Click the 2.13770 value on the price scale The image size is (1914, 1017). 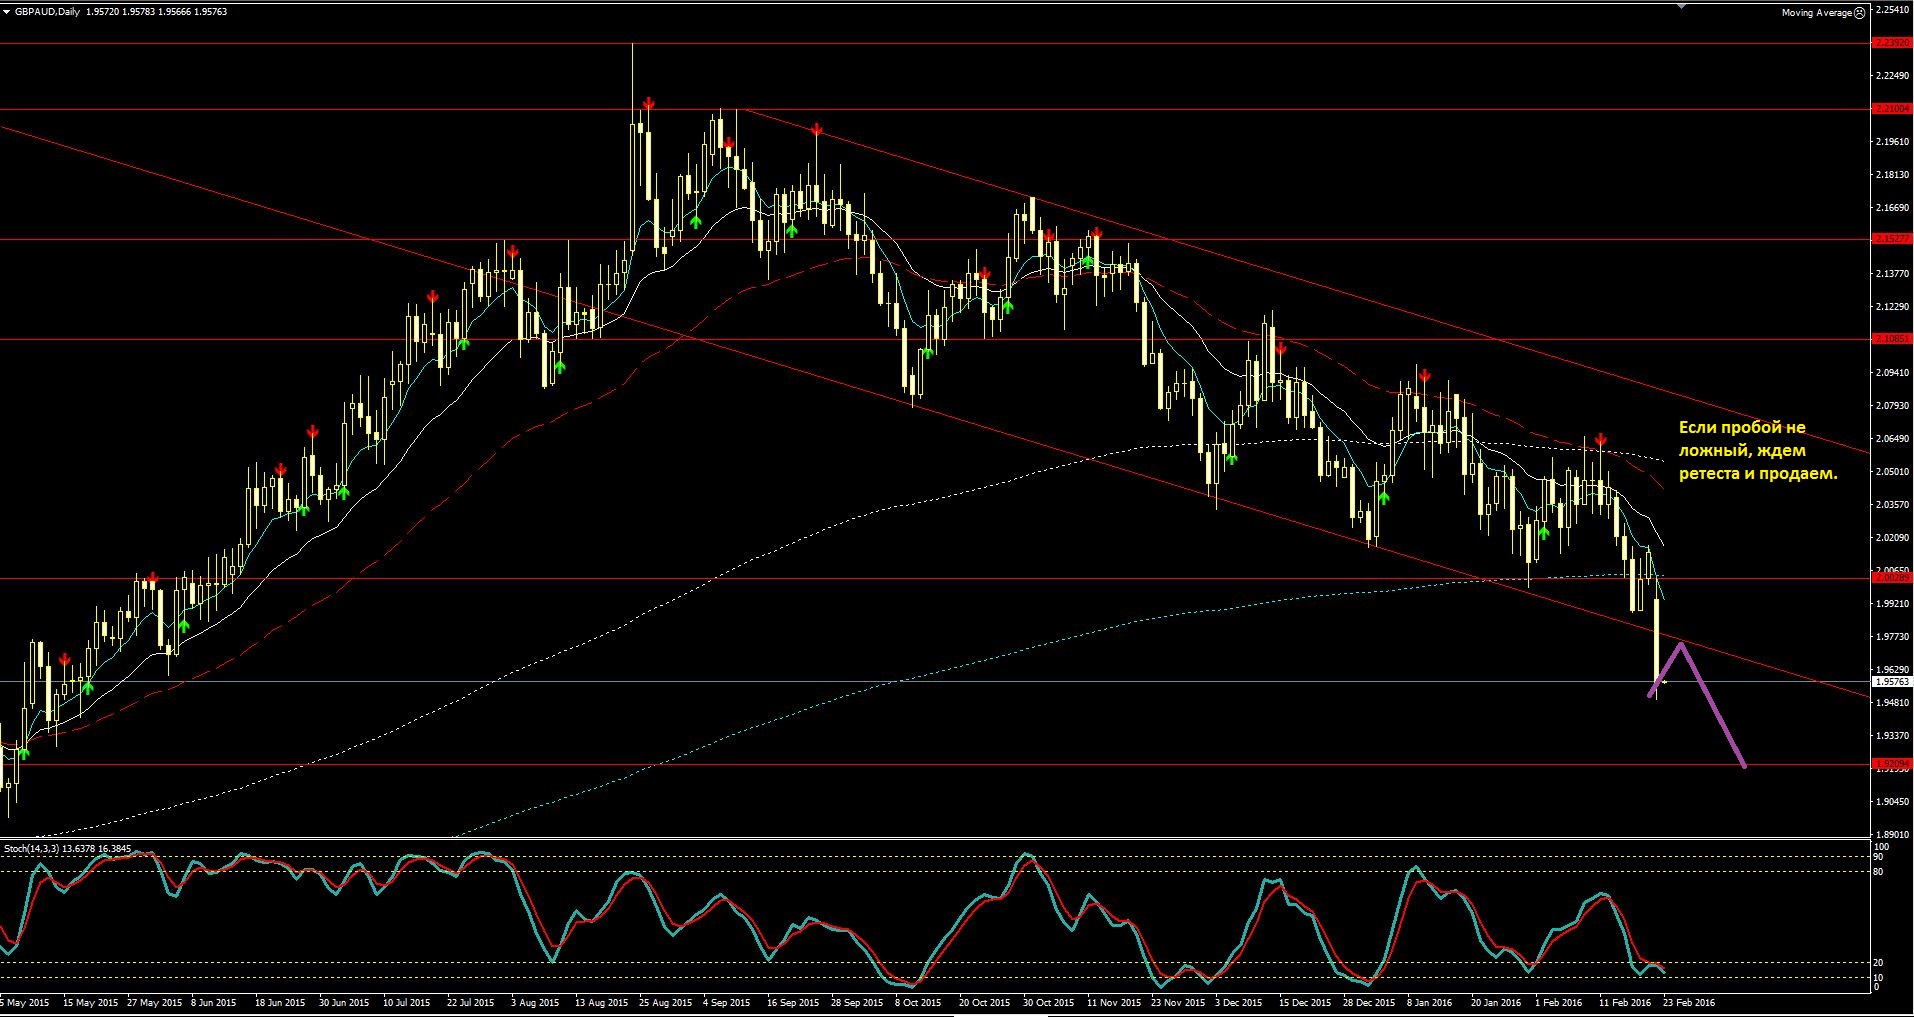pos(1894,274)
